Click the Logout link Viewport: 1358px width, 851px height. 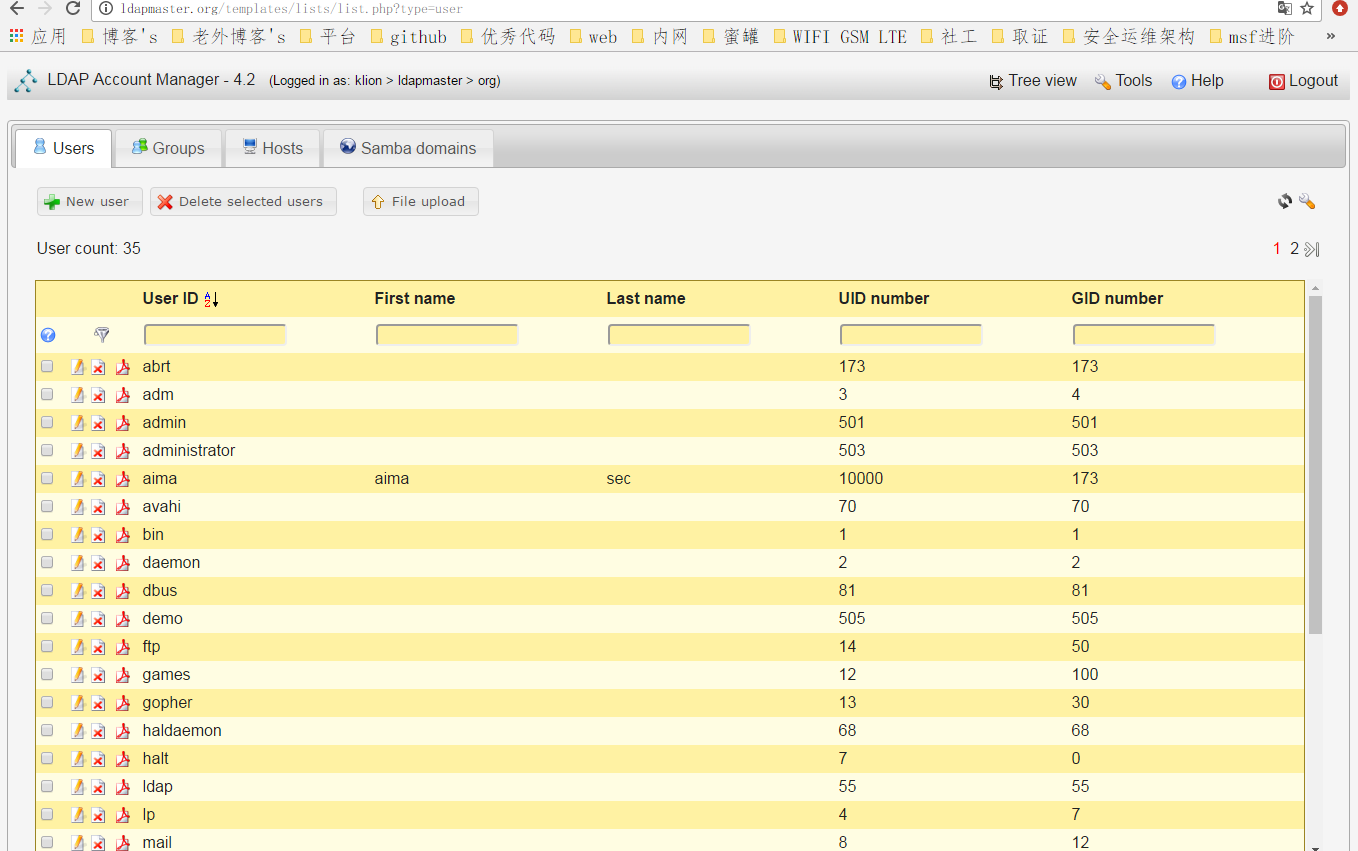[1303, 81]
